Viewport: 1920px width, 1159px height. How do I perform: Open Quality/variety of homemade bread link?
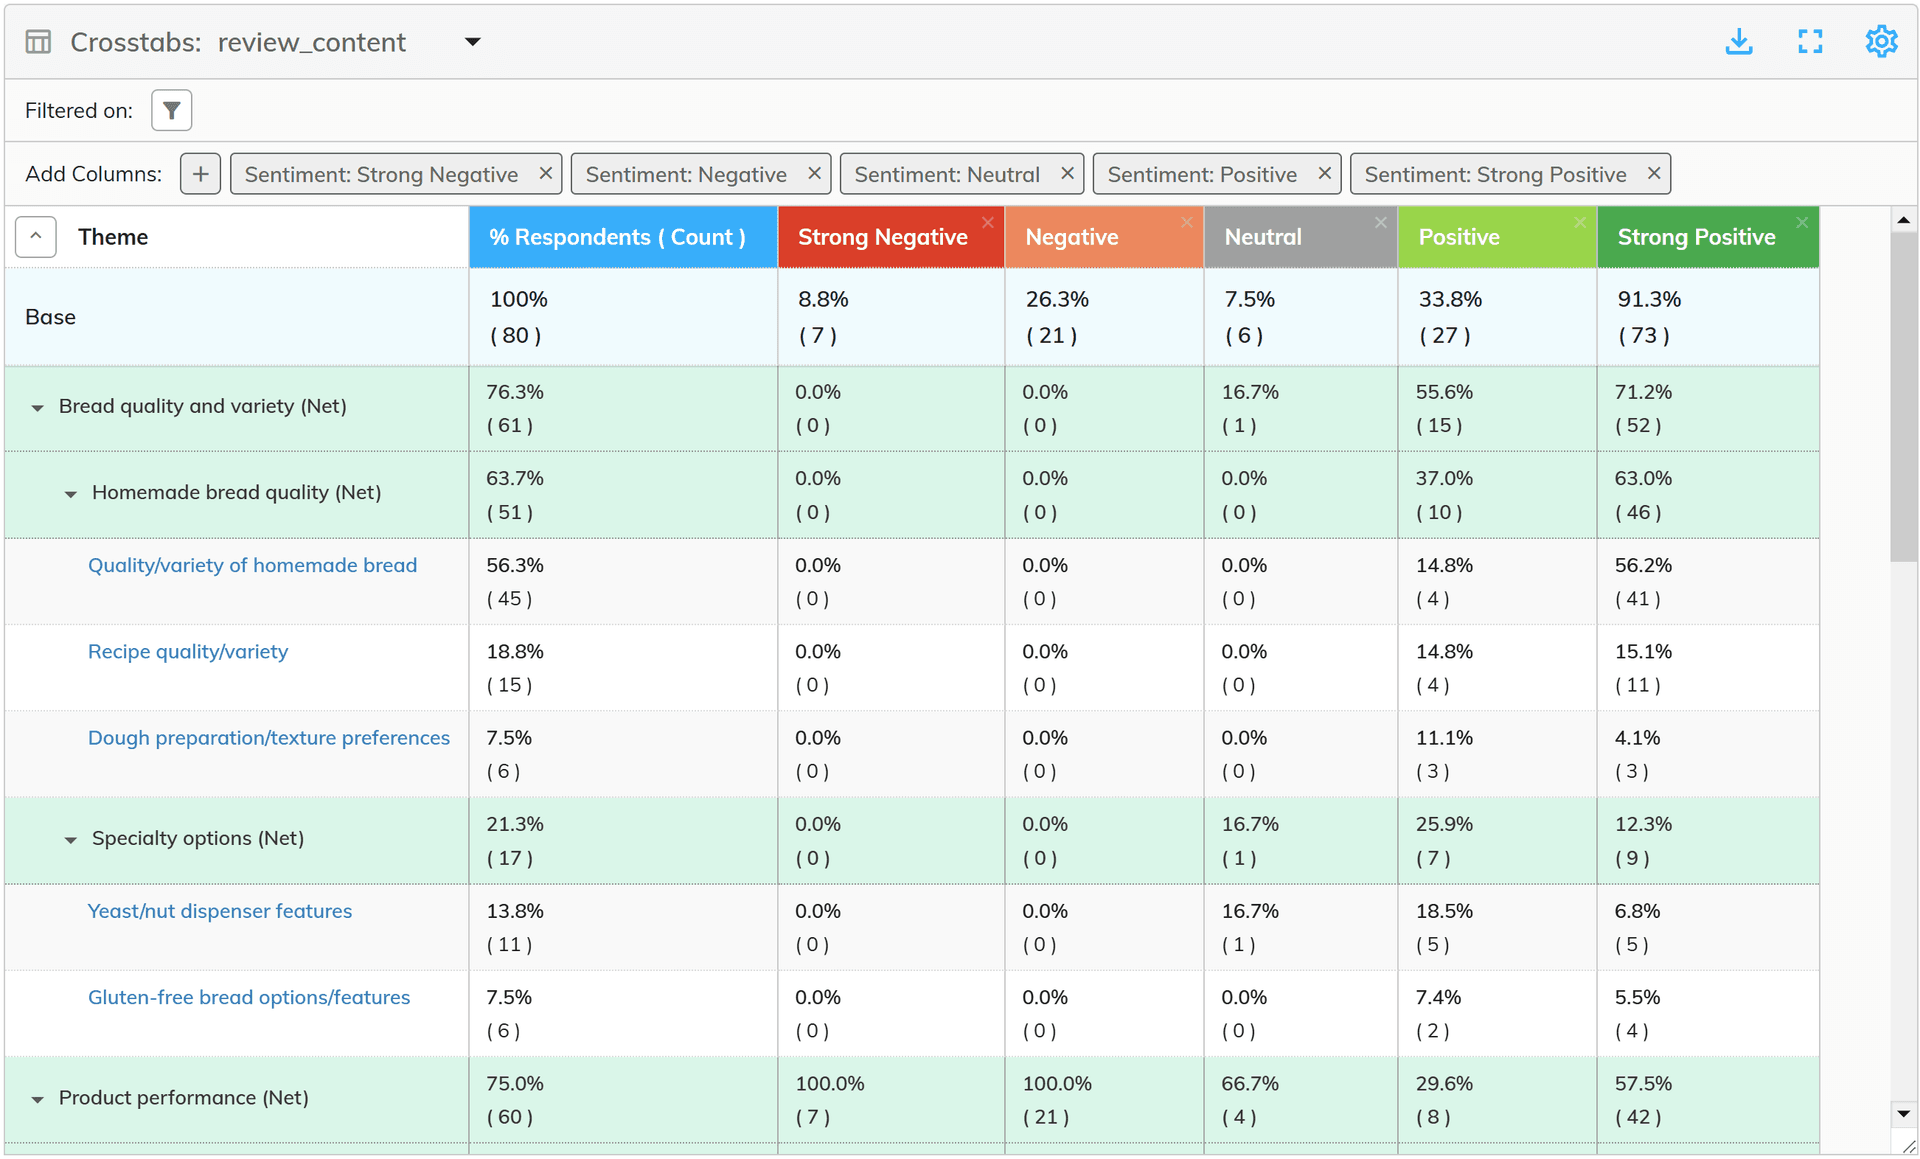point(252,565)
